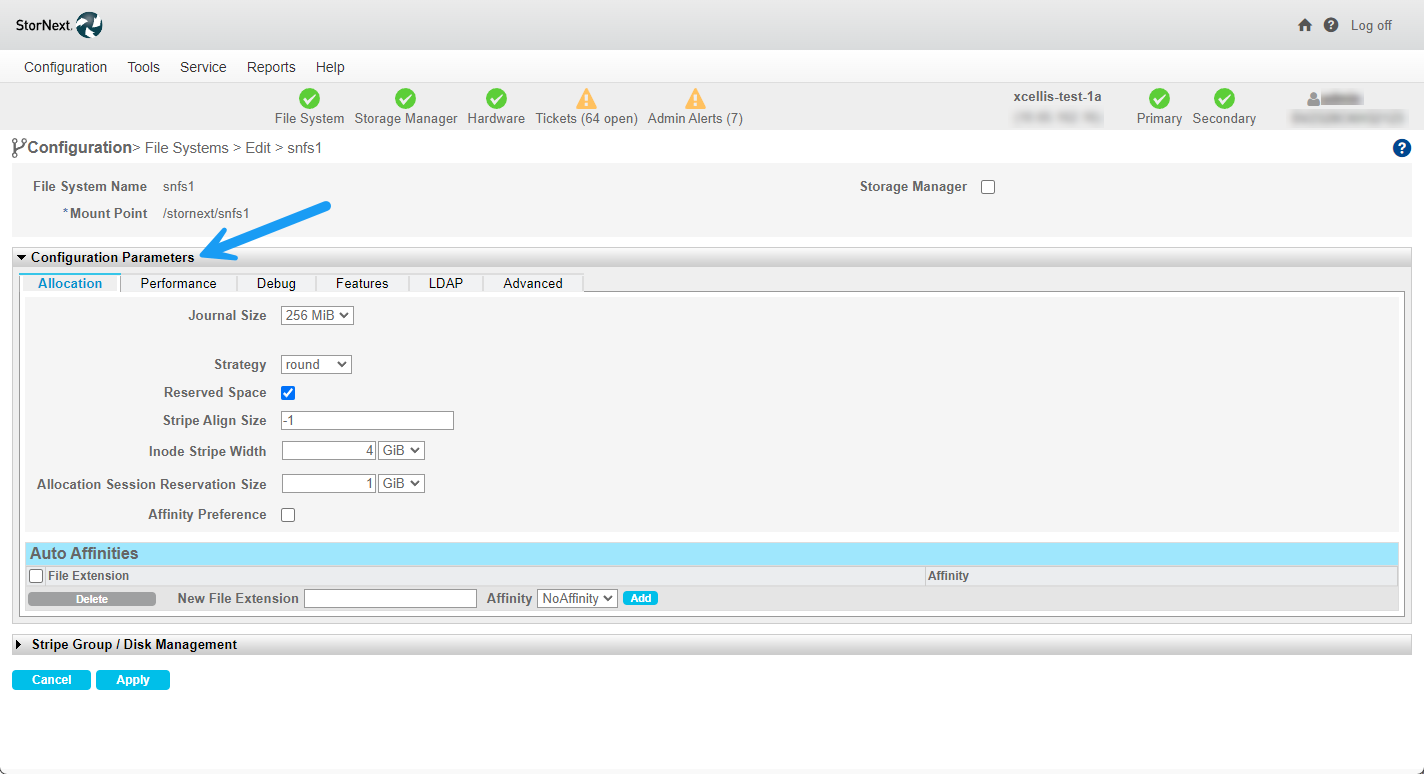The height and width of the screenshot is (774, 1424).
Task: Click the StorNext logo
Action: pyautogui.click(x=59, y=25)
